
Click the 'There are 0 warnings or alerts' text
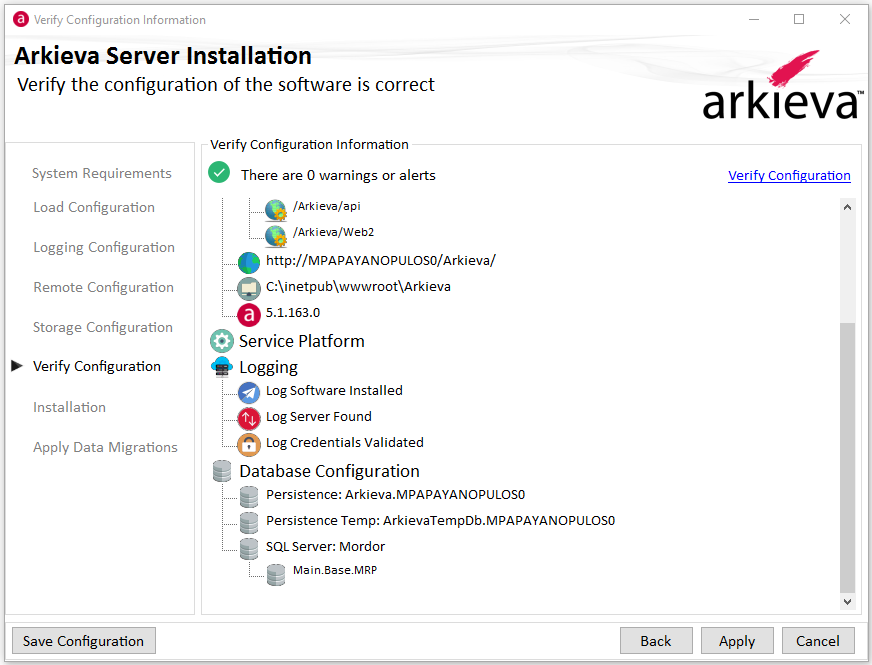click(338, 175)
